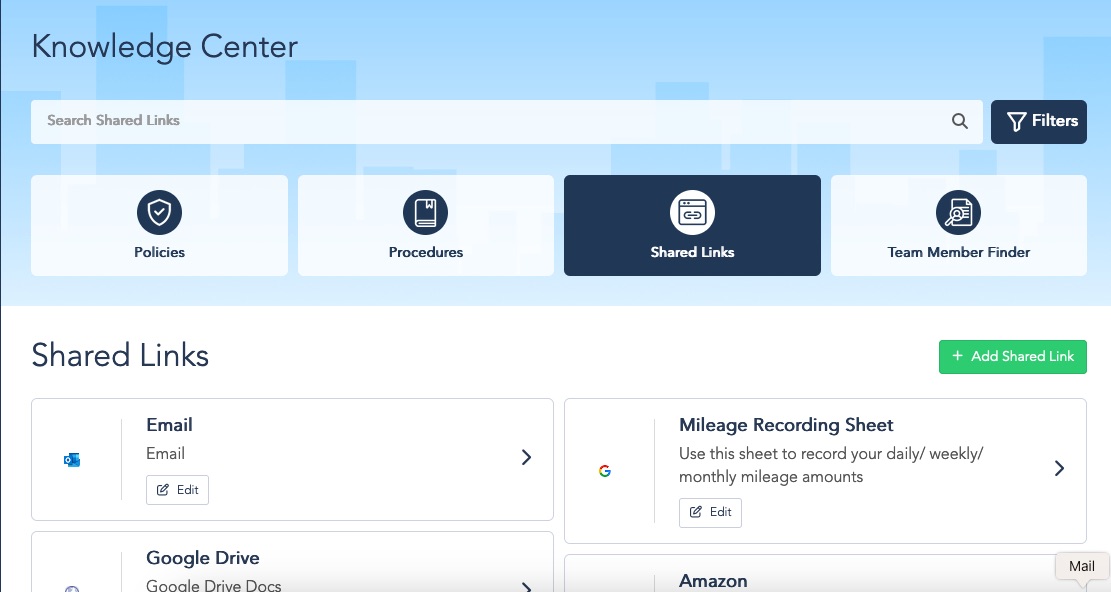
Task: Edit the Mileage Recording Sheet link
Action: coord(710,513)
